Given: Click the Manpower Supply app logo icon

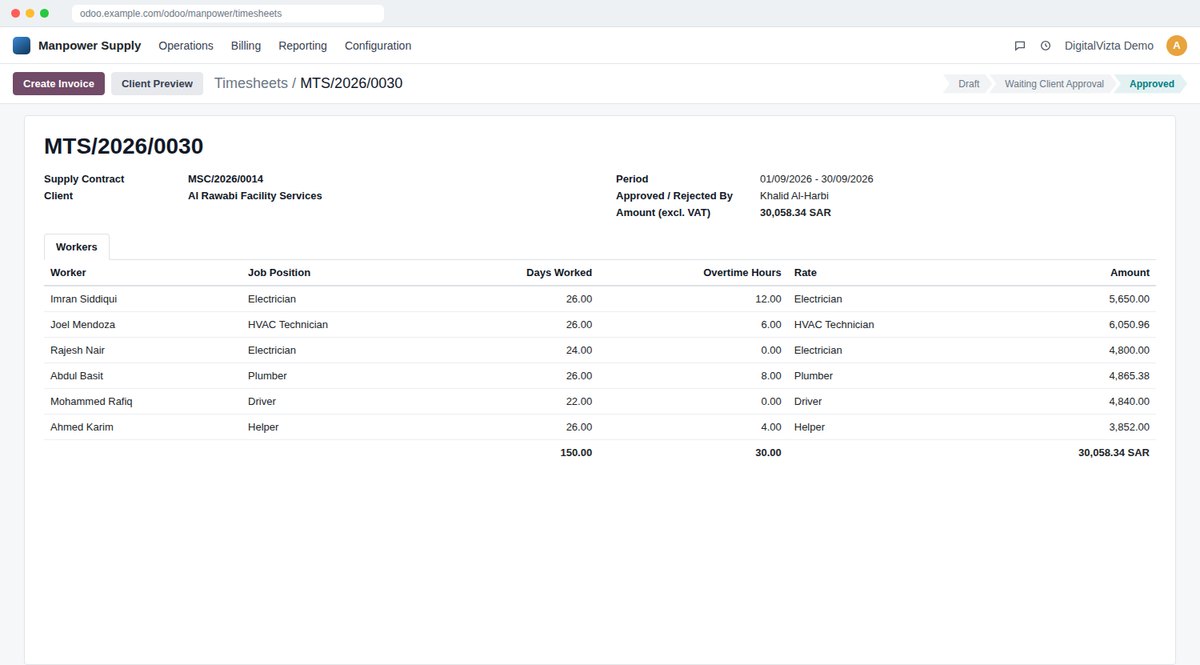Looking at the screenshot, I should [x=21, y=45].
